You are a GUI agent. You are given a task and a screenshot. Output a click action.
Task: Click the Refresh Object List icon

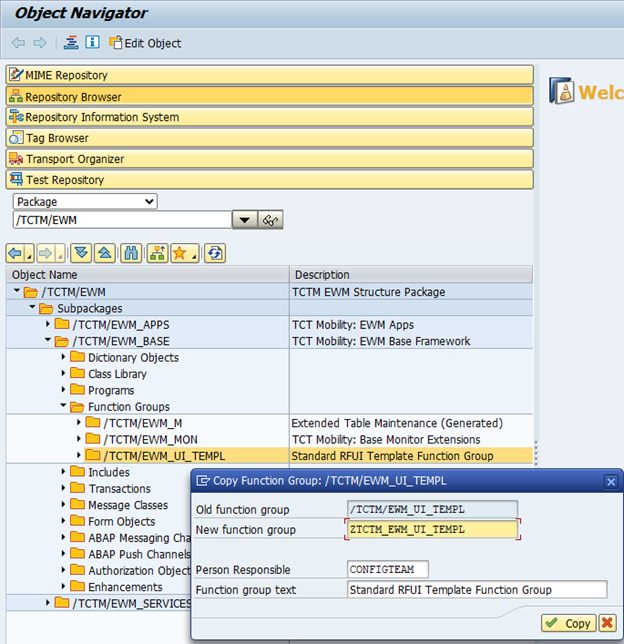[214, 253]
